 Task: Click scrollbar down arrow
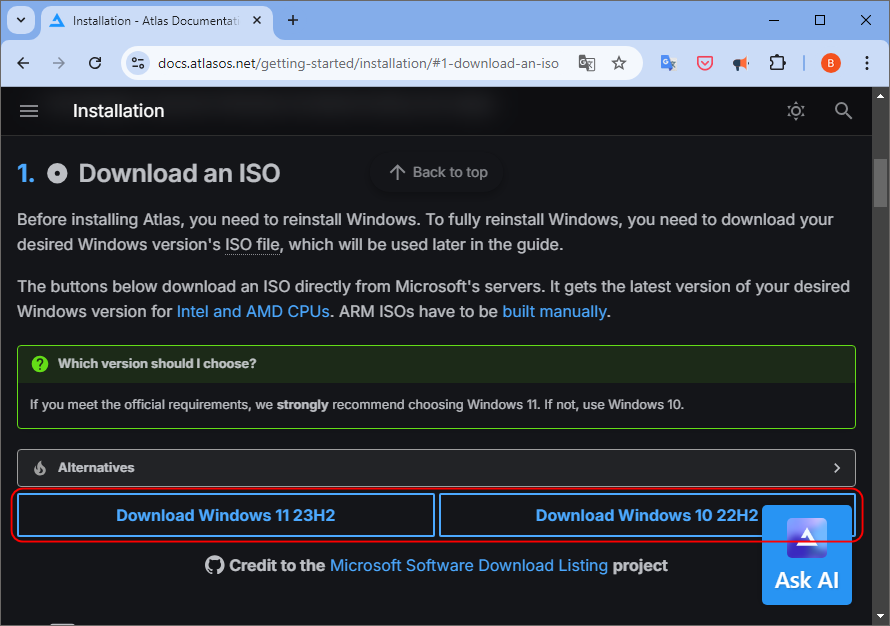[880, 616]
